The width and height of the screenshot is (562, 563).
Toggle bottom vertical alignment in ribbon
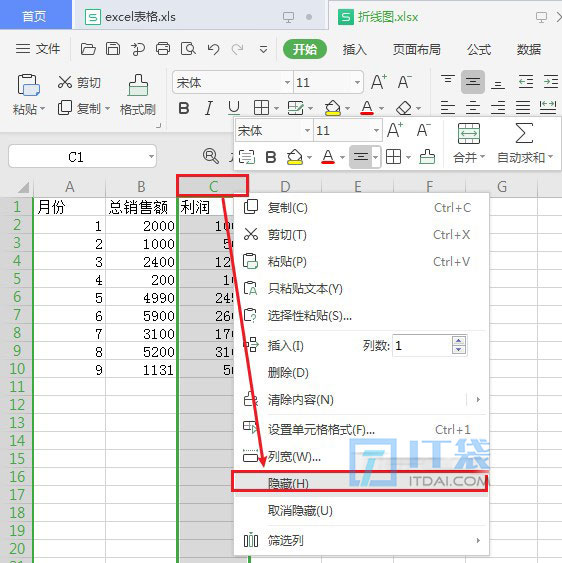coord(498,84)
